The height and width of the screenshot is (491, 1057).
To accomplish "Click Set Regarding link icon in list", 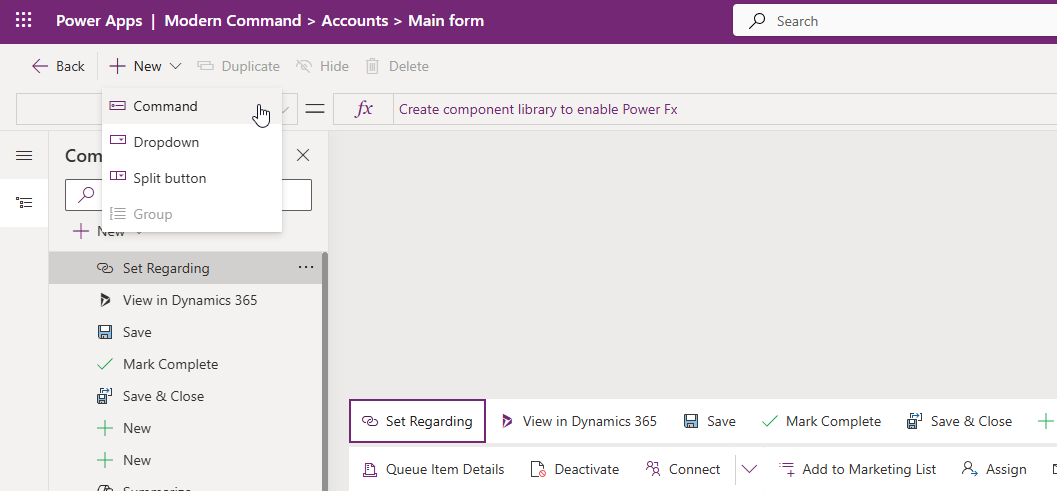I will coord(104,268).
